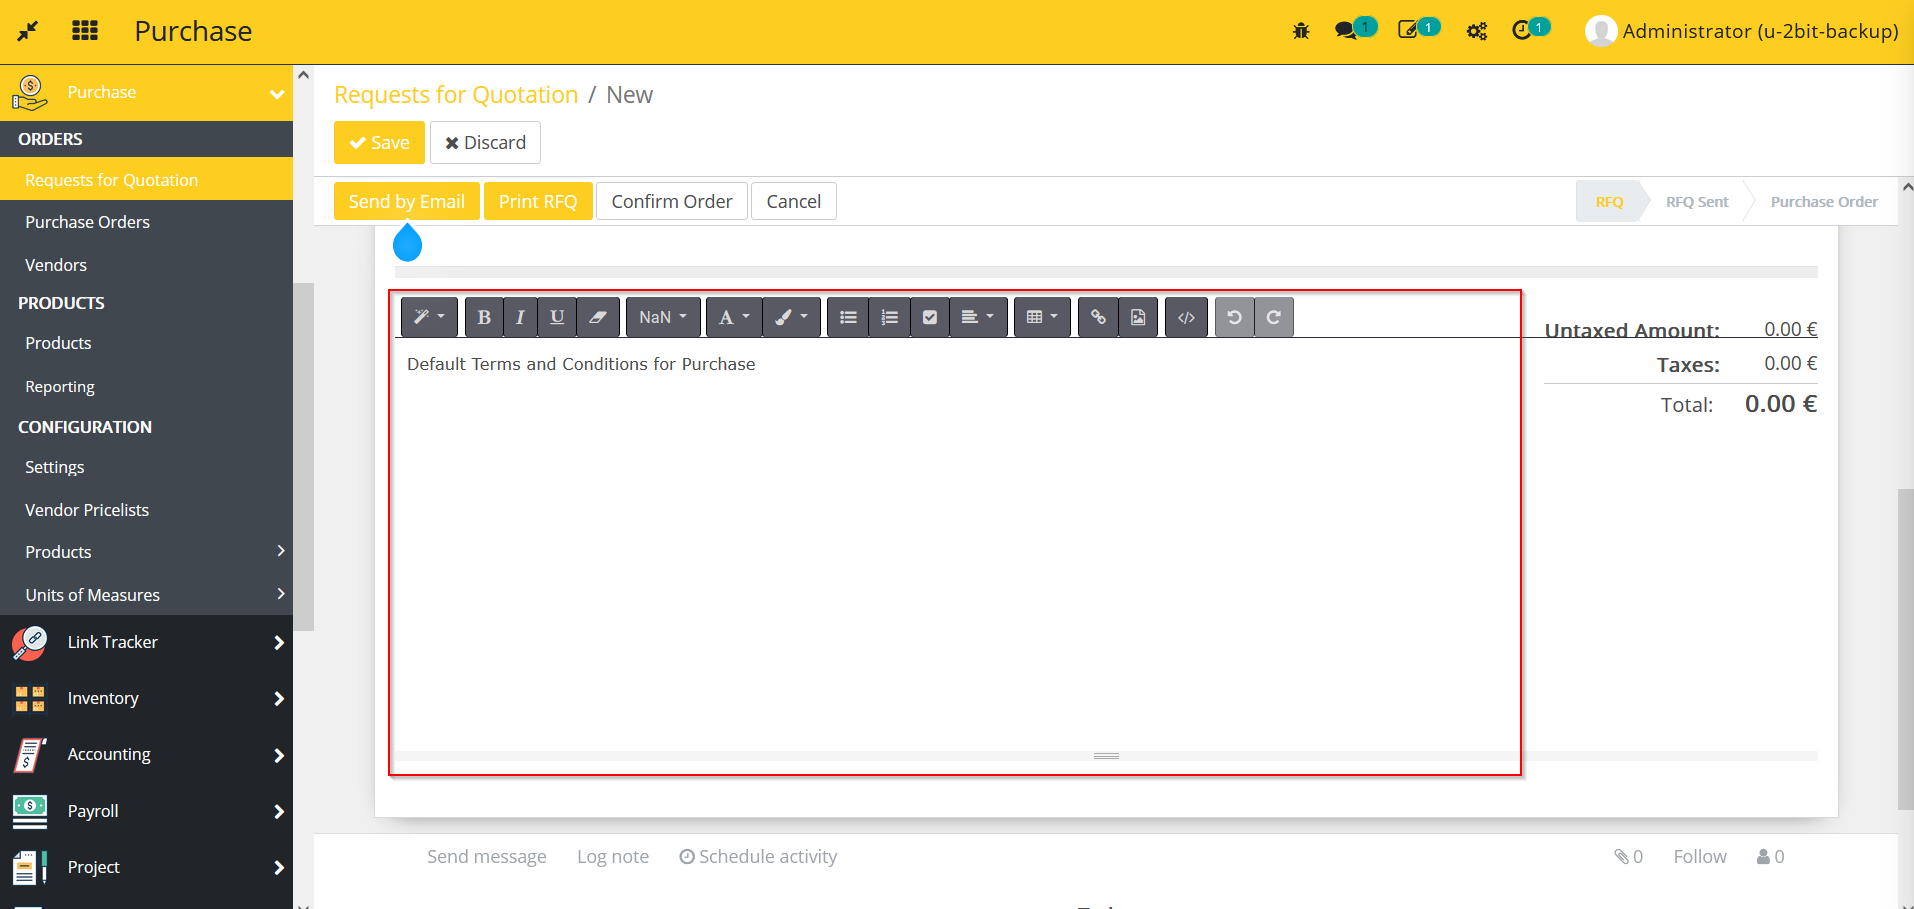Insert an image using the picture icon

pos(1138,317)
